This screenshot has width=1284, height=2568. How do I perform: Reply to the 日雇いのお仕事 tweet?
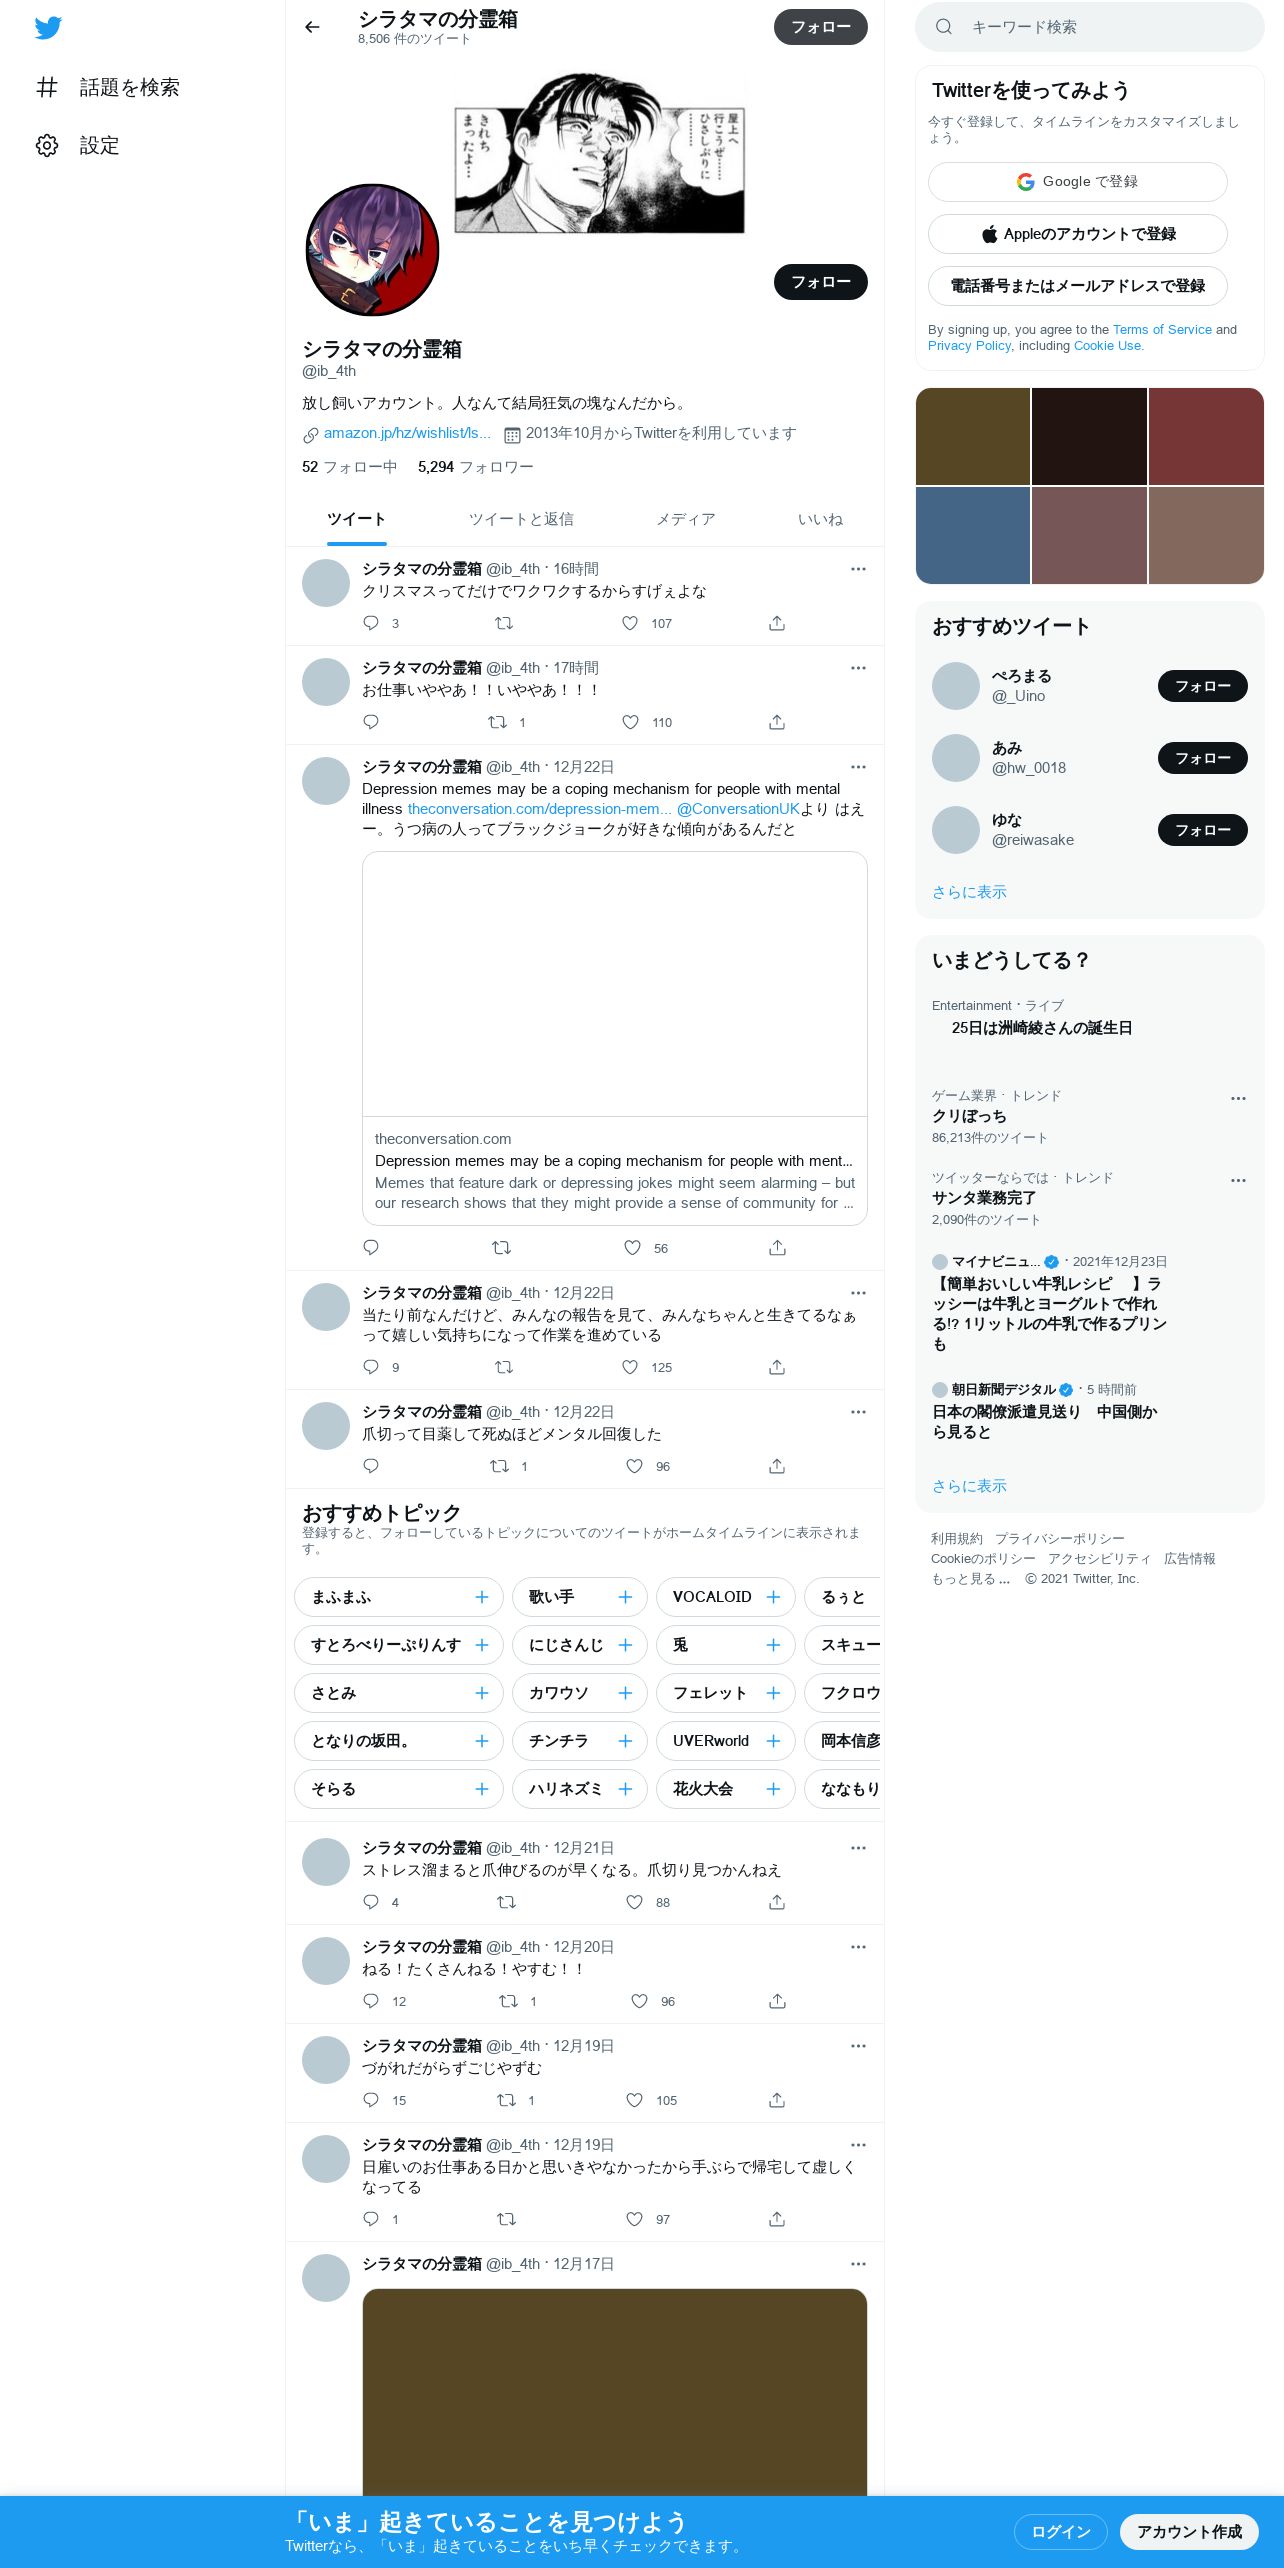pyautogui.click(x=371, y=2219)
